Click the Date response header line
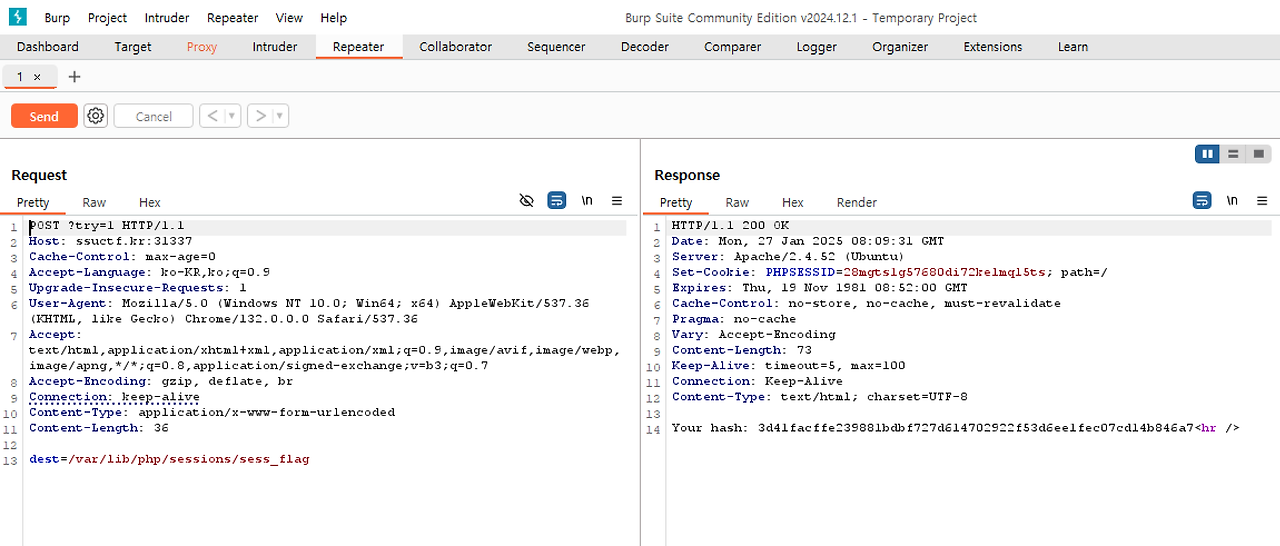This screenshot has width=1280, height=546. [808, 241]
